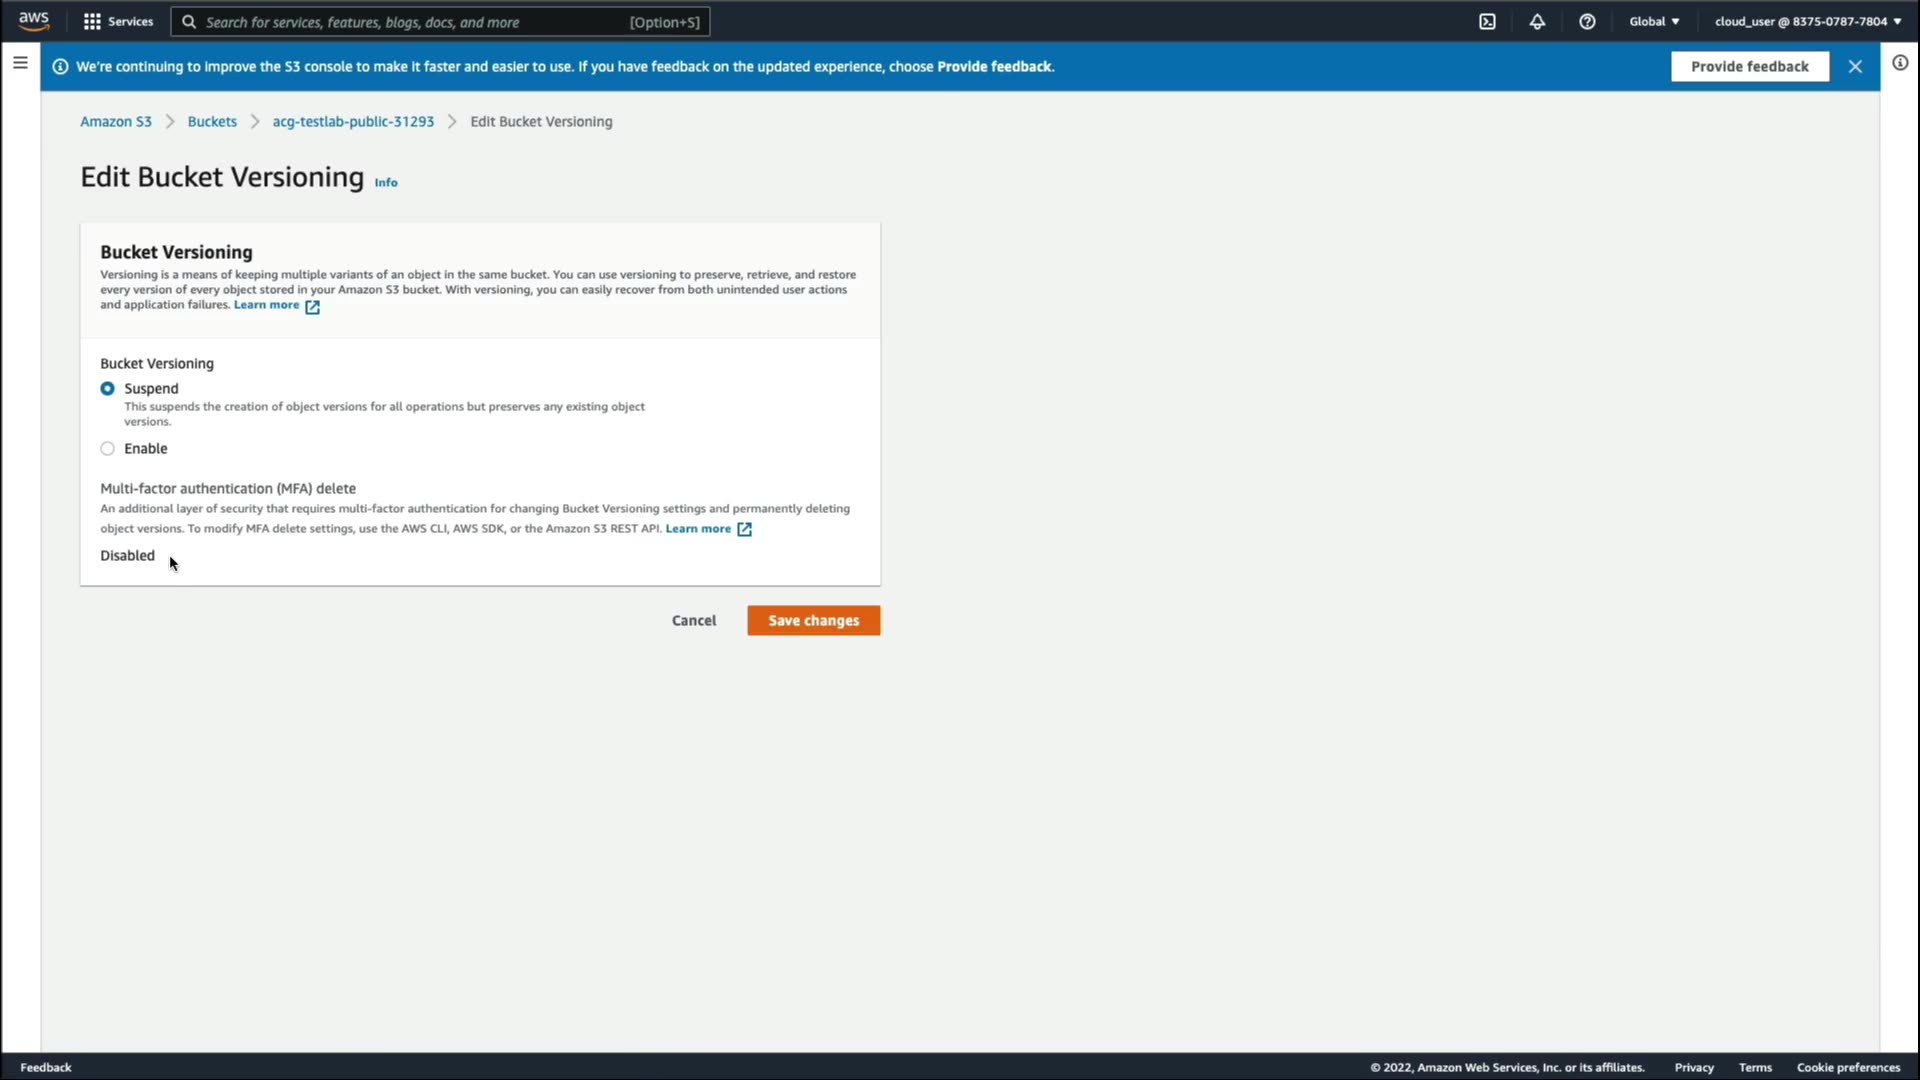The width and height of the screenshot is (1920, 1080).
Task: Click Save changes button
Action: point(813,621)
